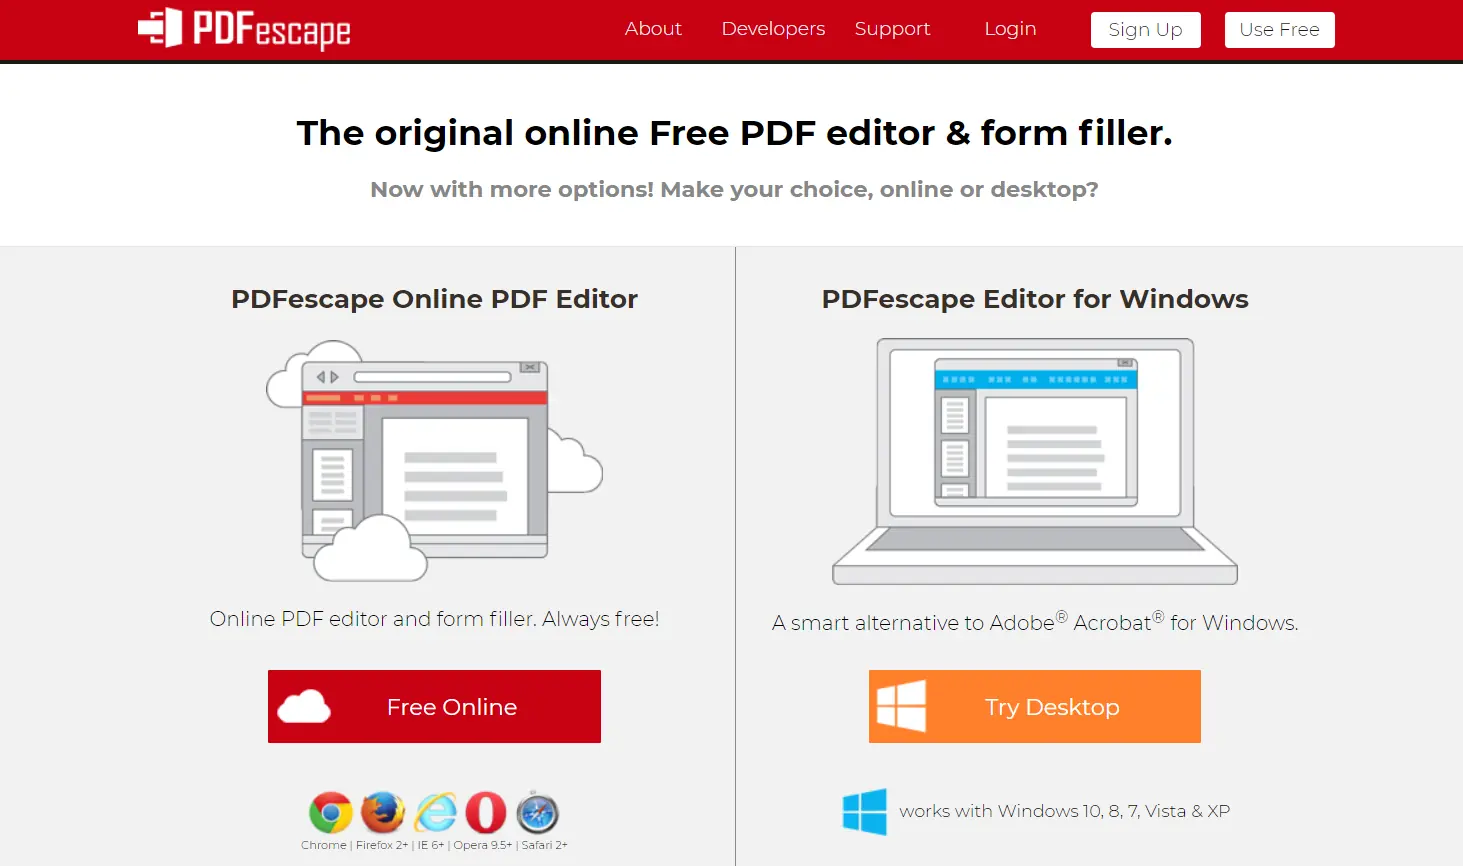Click 'works with Windows 10, 8, 7' text

tap(1064, 811)
